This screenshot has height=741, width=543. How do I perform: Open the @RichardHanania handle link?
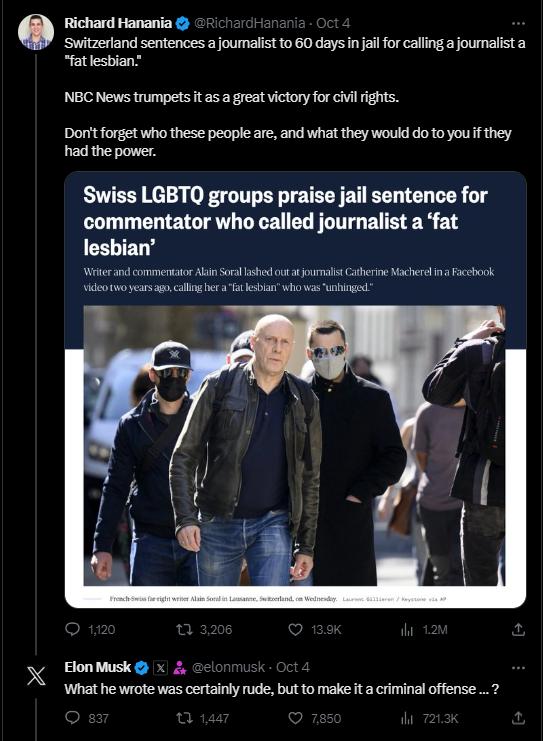pyautogui.click(x=250, y=23)
